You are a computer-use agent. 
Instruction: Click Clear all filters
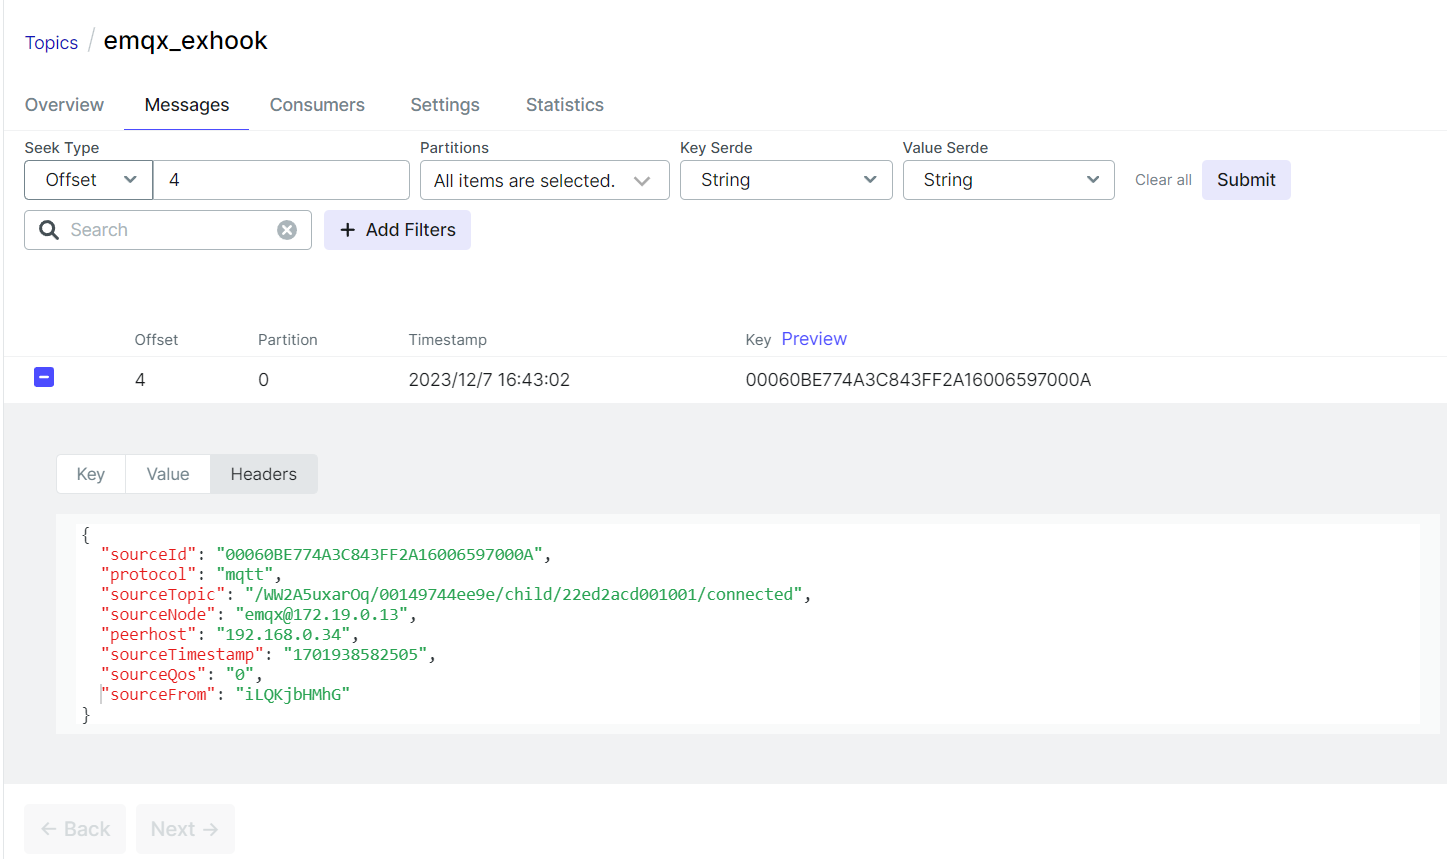tap(1163, 180)
